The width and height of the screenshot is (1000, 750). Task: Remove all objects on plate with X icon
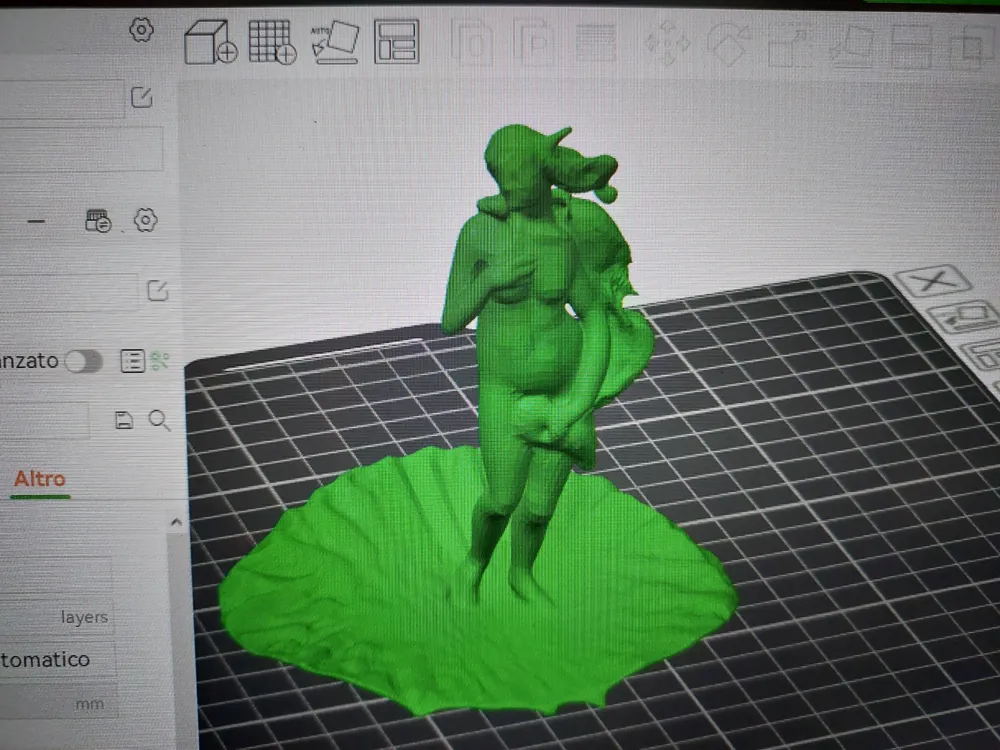coord(932,280)
